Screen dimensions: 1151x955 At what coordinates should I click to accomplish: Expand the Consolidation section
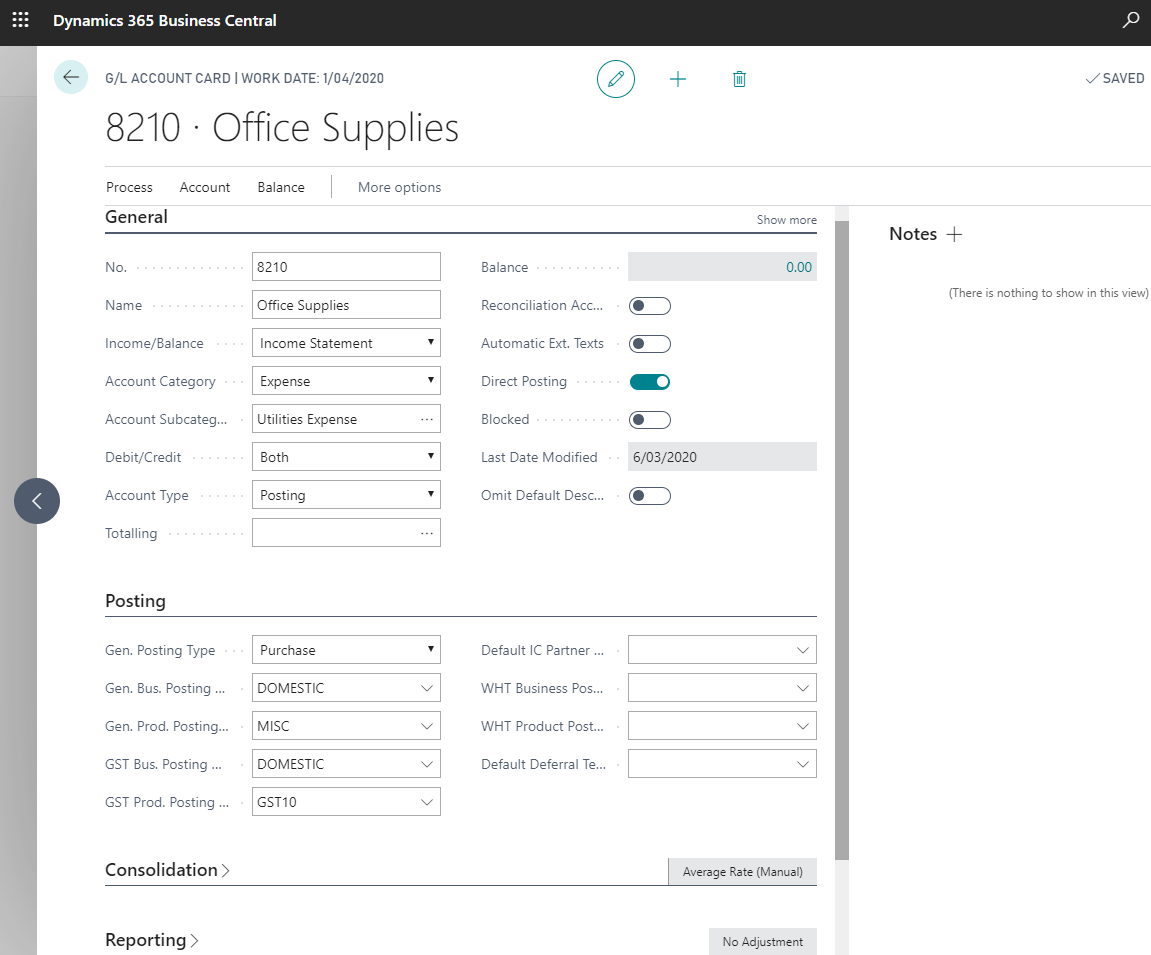click(x=168, y=870)
